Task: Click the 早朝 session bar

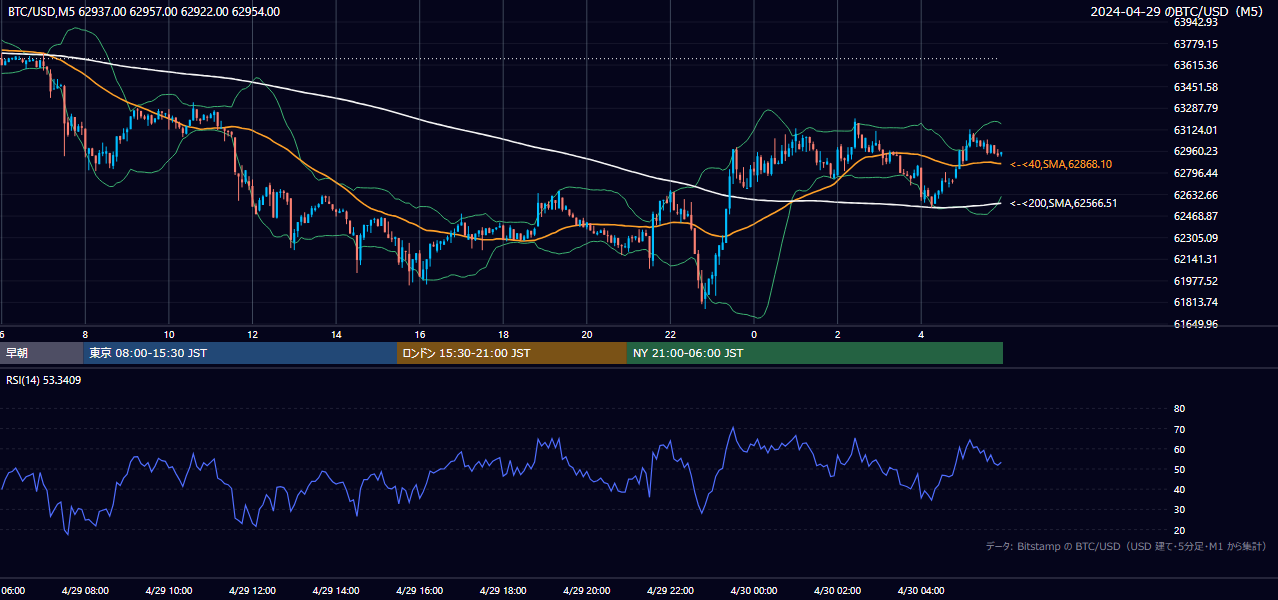Action: tap(41, 353)
